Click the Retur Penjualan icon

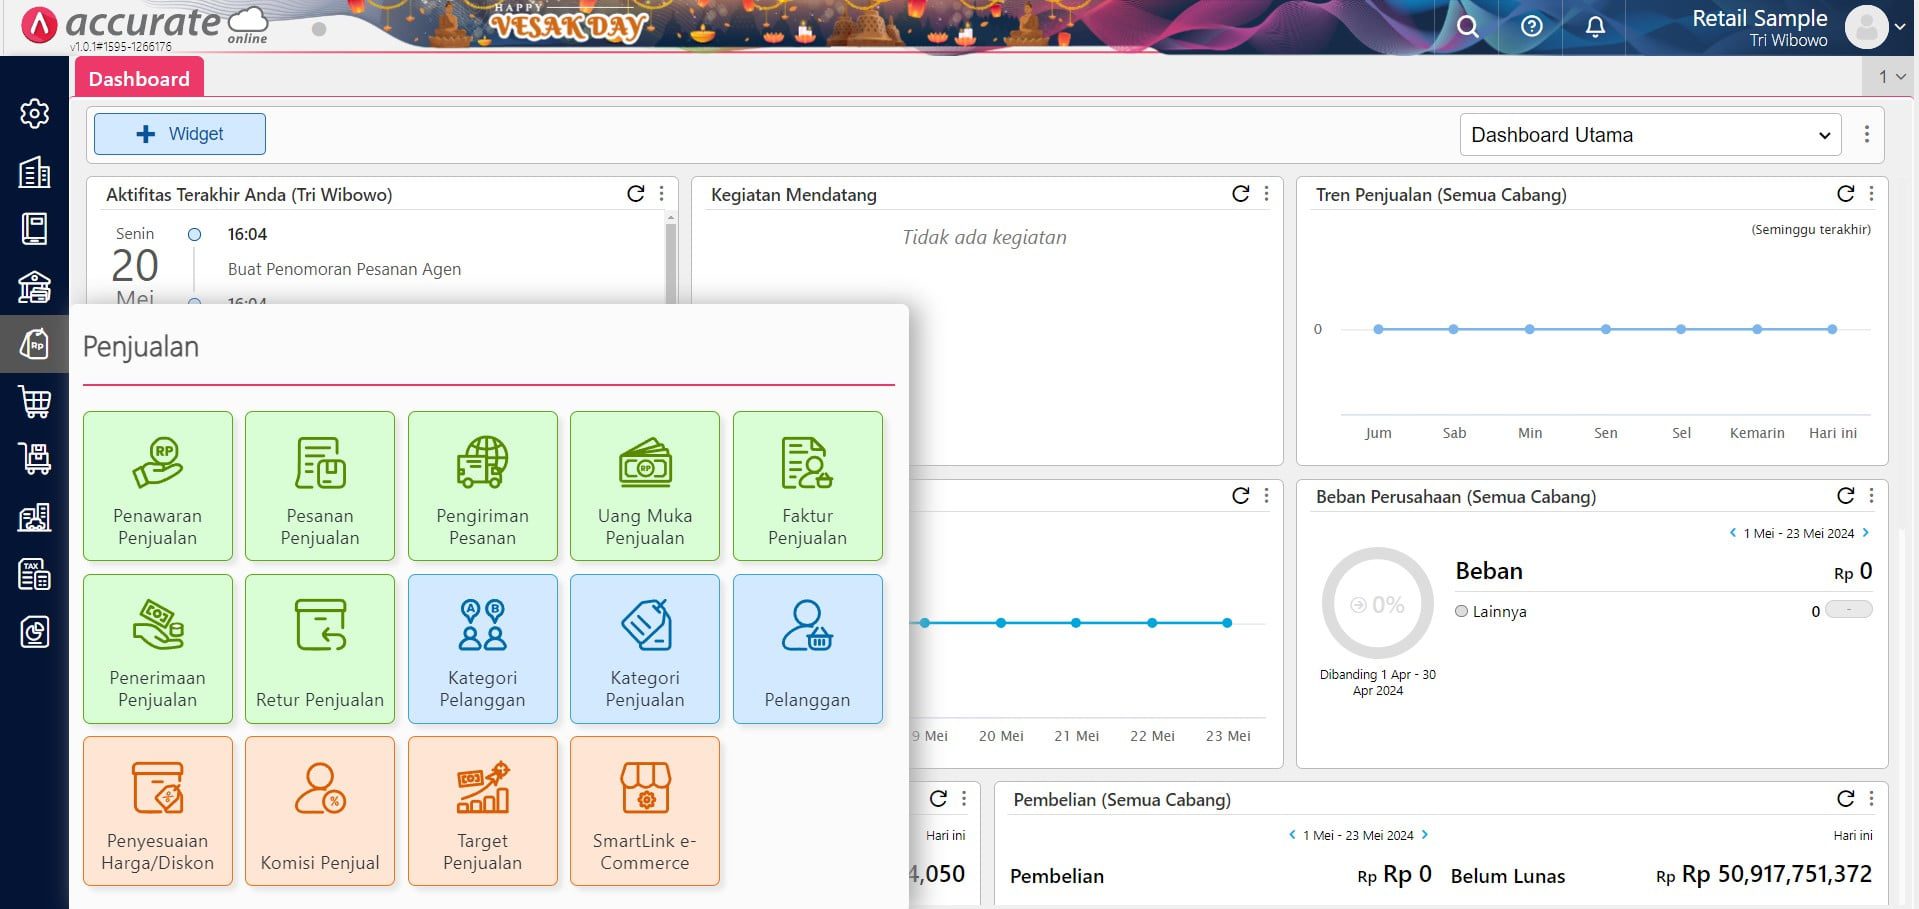point(319,648)
